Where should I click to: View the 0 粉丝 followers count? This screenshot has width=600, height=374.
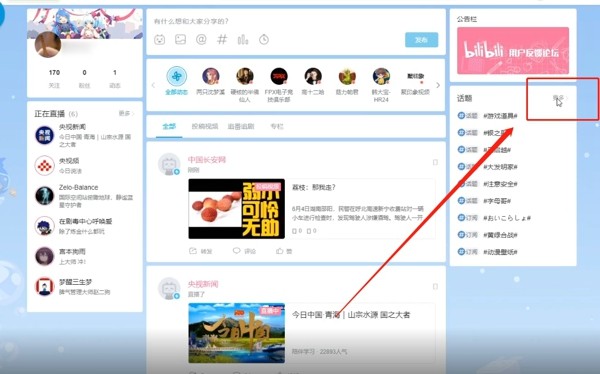(x=84, y=78)
